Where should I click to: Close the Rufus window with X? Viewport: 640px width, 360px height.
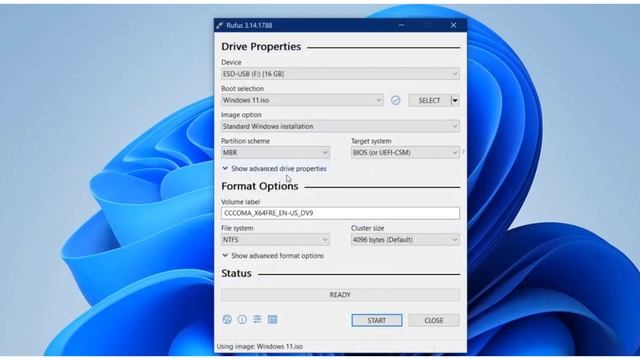(x=453, y=25)
